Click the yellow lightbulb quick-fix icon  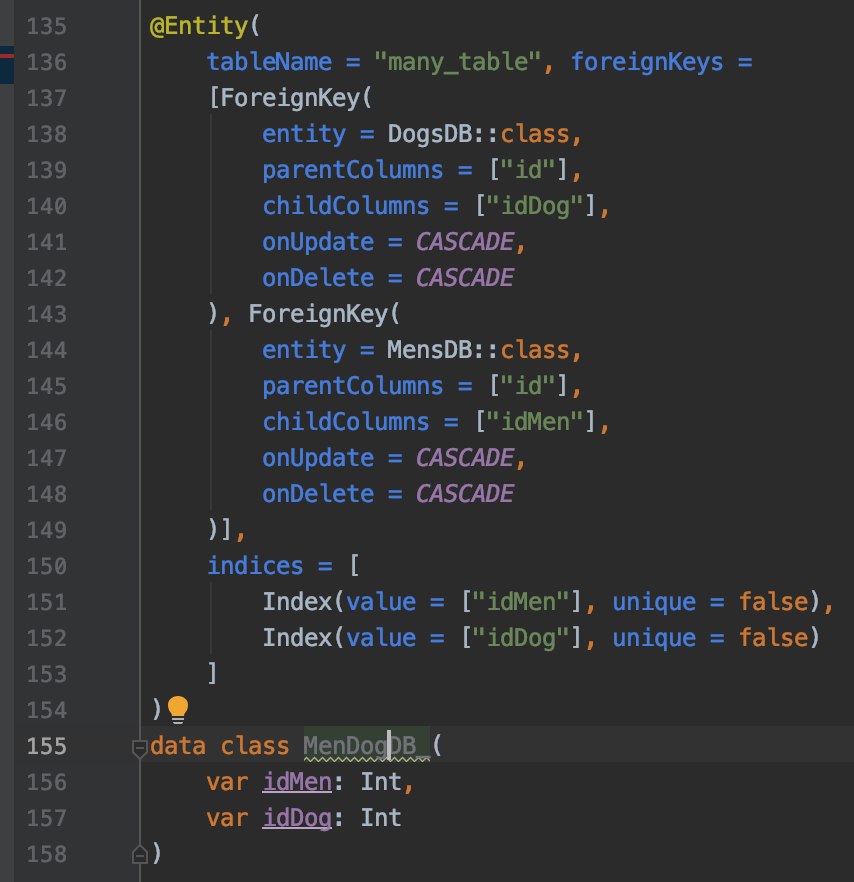[x=178, y=709]
